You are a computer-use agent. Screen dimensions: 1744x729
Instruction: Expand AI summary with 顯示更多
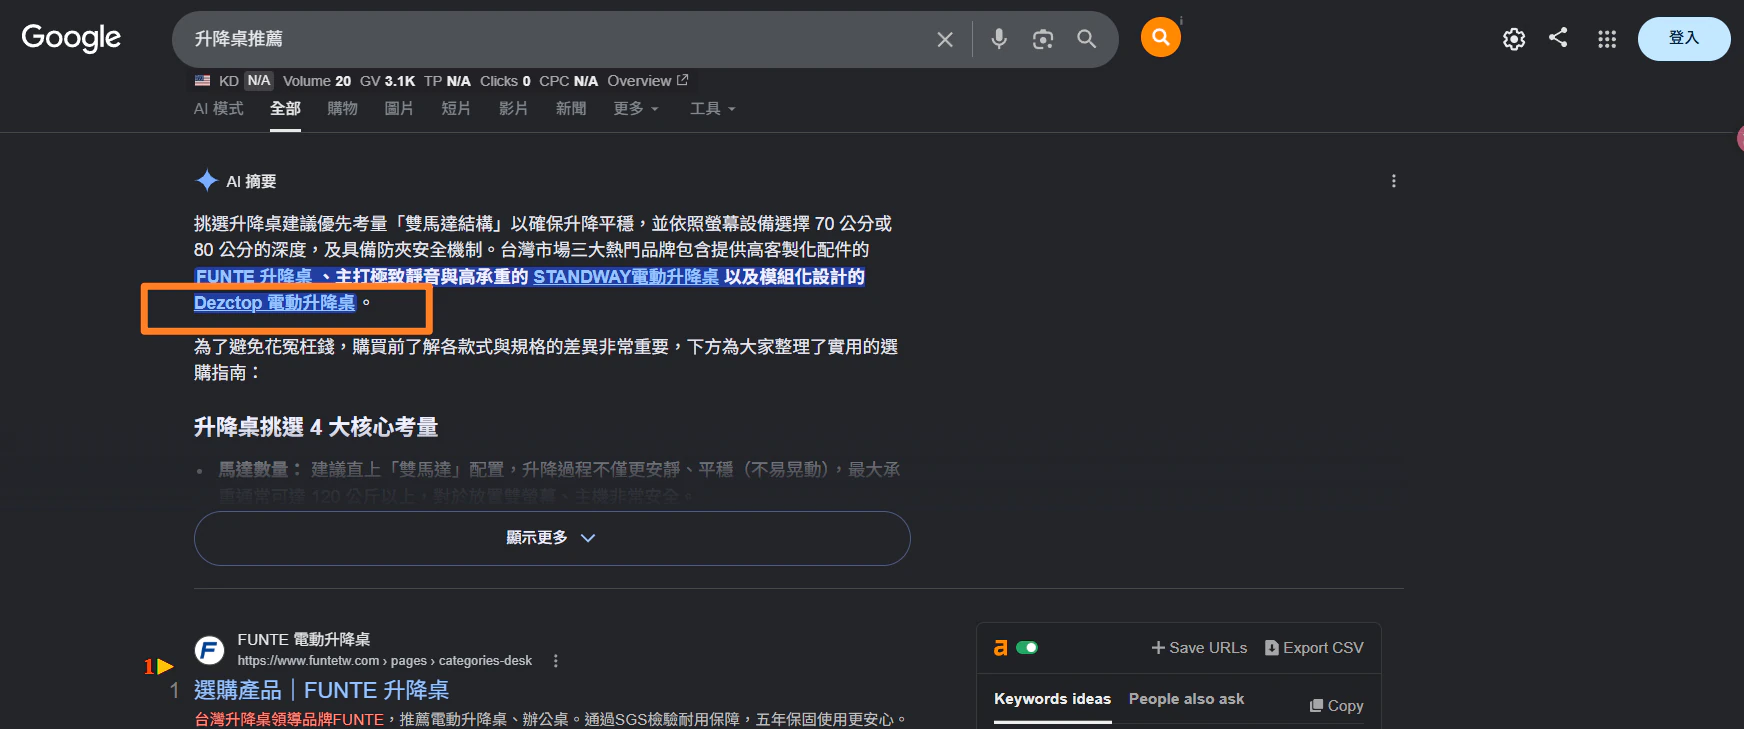tap(552, 538)
